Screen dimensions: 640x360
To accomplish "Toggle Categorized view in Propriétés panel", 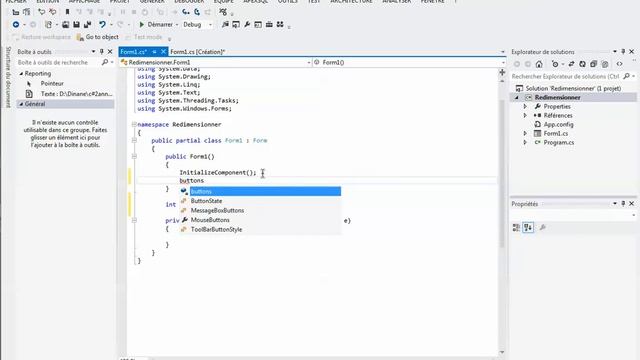I will click(x=516, y=227).
